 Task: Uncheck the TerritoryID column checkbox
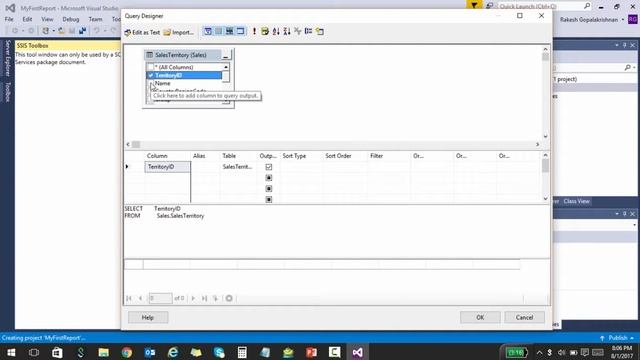coord(151,76)
